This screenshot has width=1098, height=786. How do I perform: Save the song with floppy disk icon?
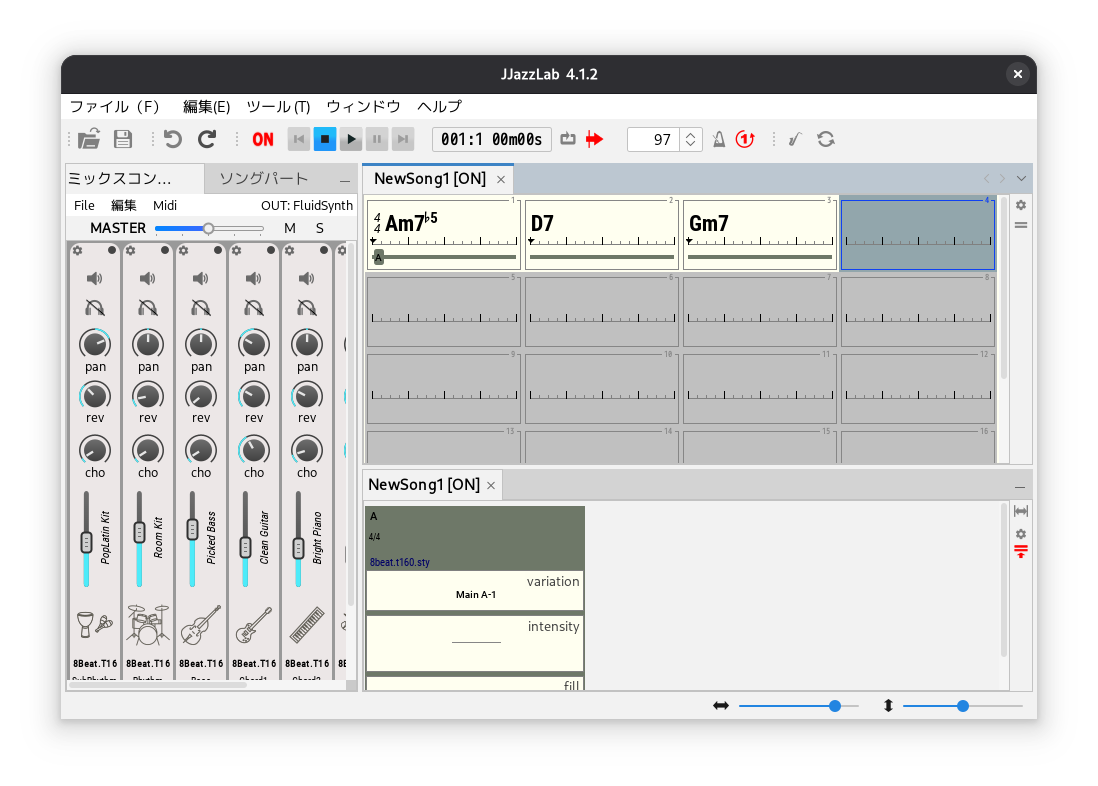[123, 139]
